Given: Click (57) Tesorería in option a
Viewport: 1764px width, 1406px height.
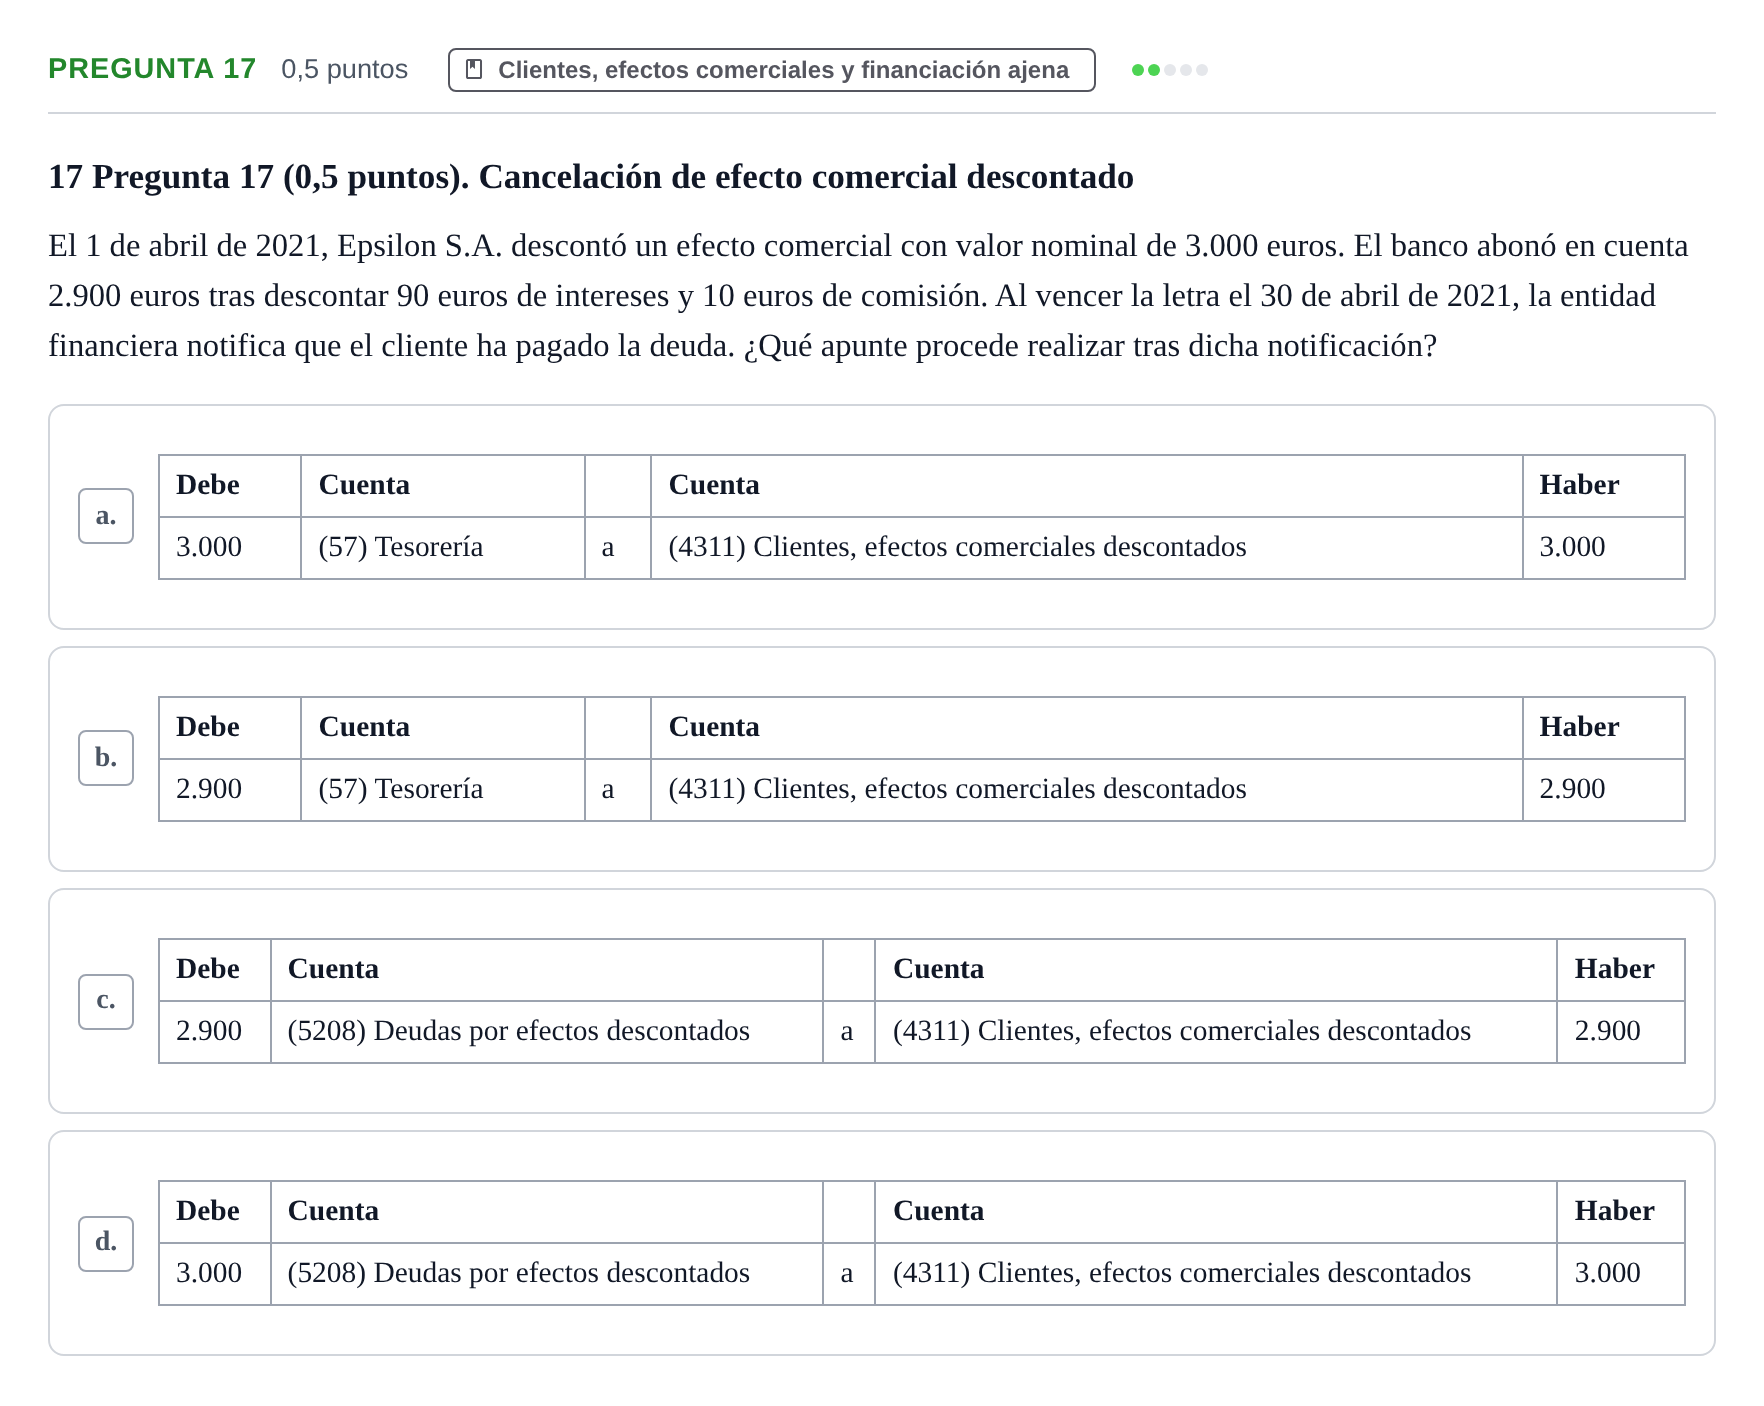Looking at the screenshot, I should [443, 547].
